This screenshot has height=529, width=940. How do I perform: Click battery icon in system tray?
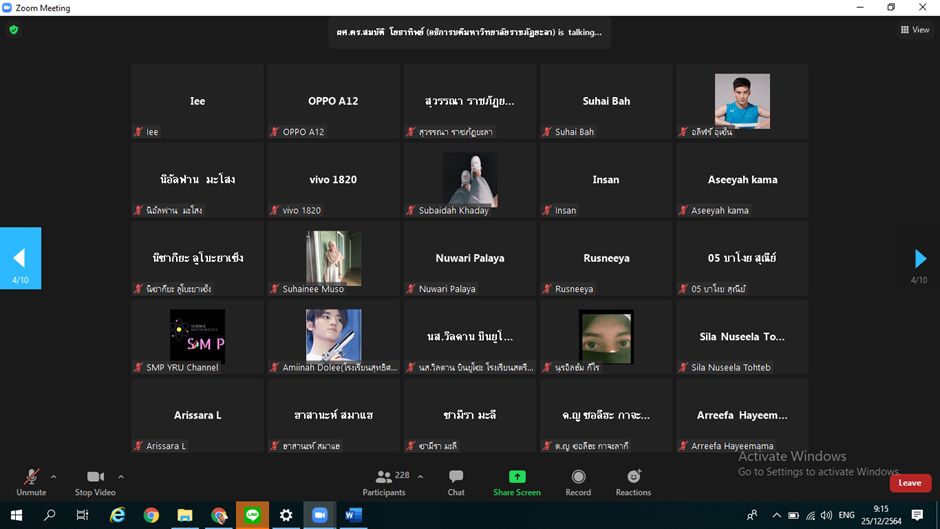(x=793, y=515)
